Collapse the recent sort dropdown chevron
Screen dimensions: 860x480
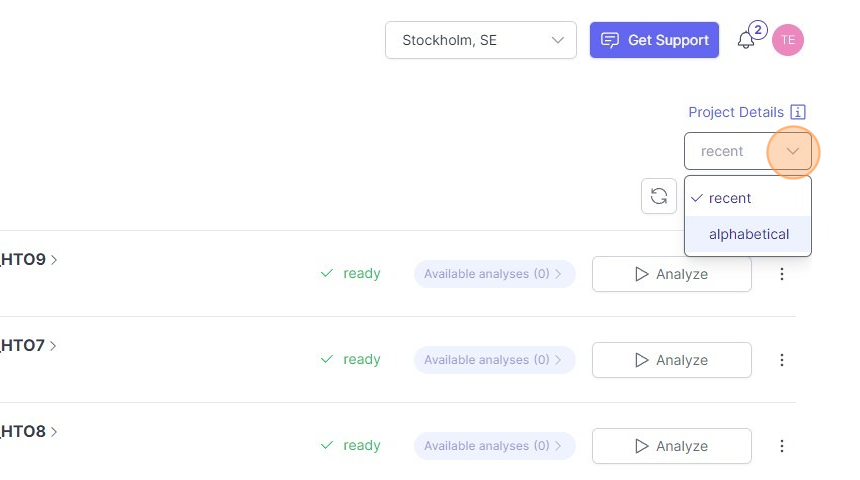coord(793,152)
